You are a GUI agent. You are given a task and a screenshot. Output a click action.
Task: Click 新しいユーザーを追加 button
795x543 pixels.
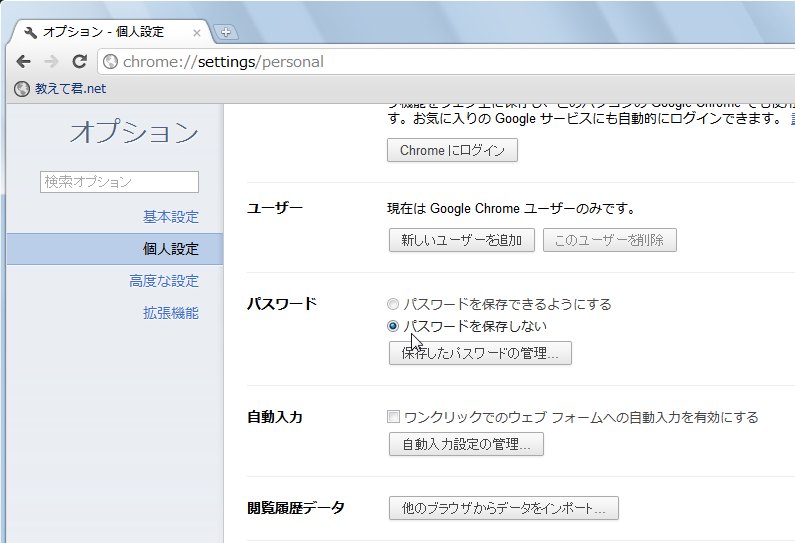click(x=461, y=240)
